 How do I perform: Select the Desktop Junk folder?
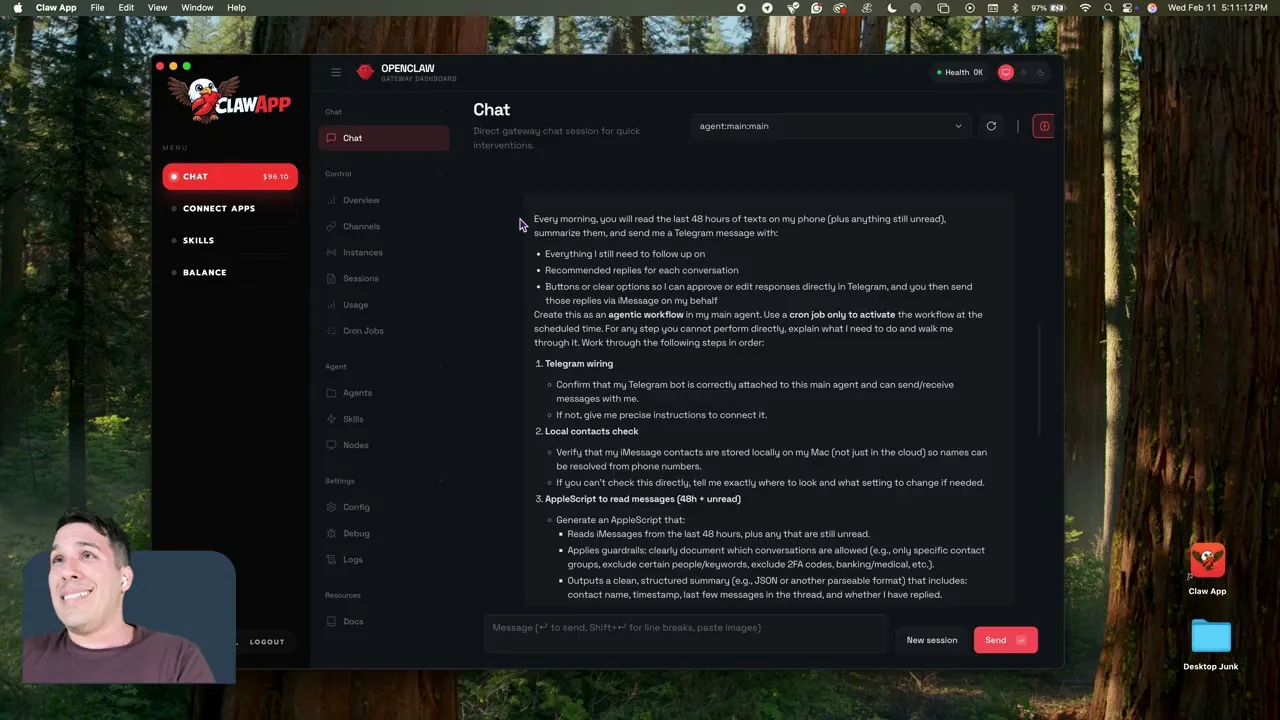pos(1211,645)
